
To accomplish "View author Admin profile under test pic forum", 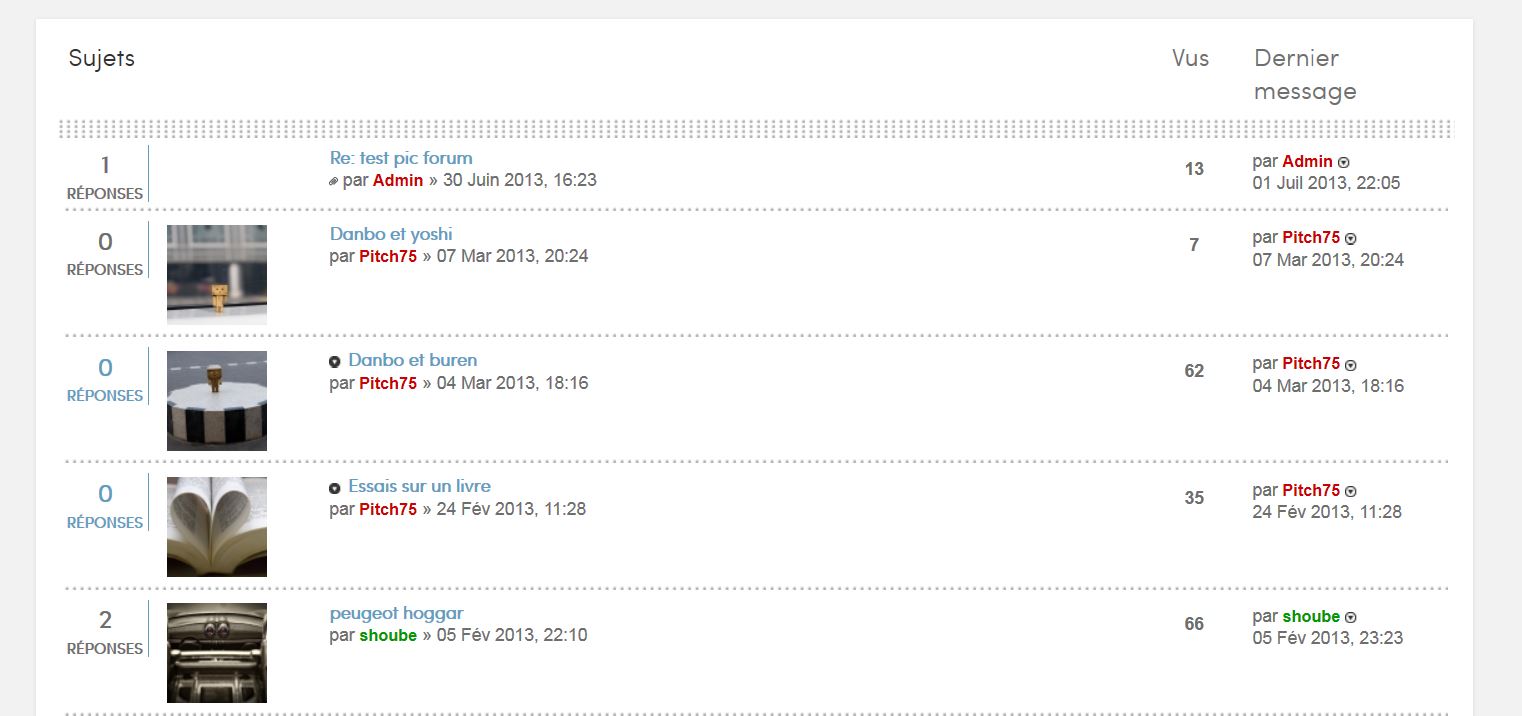I will pos(398,180).
